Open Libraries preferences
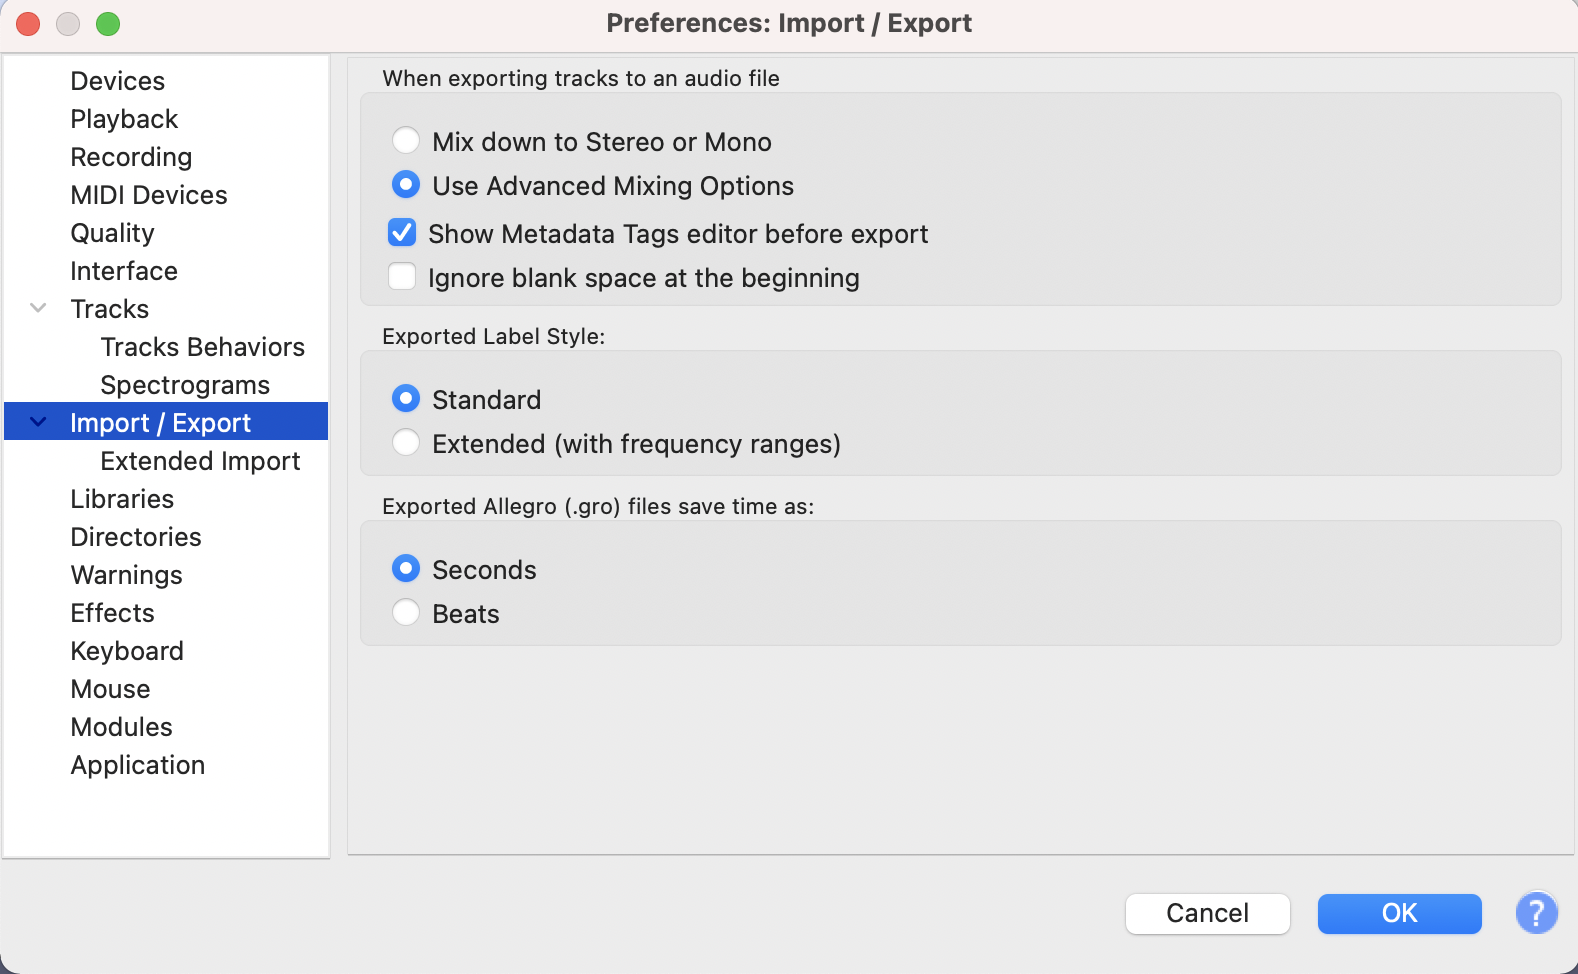 point(122,499)
